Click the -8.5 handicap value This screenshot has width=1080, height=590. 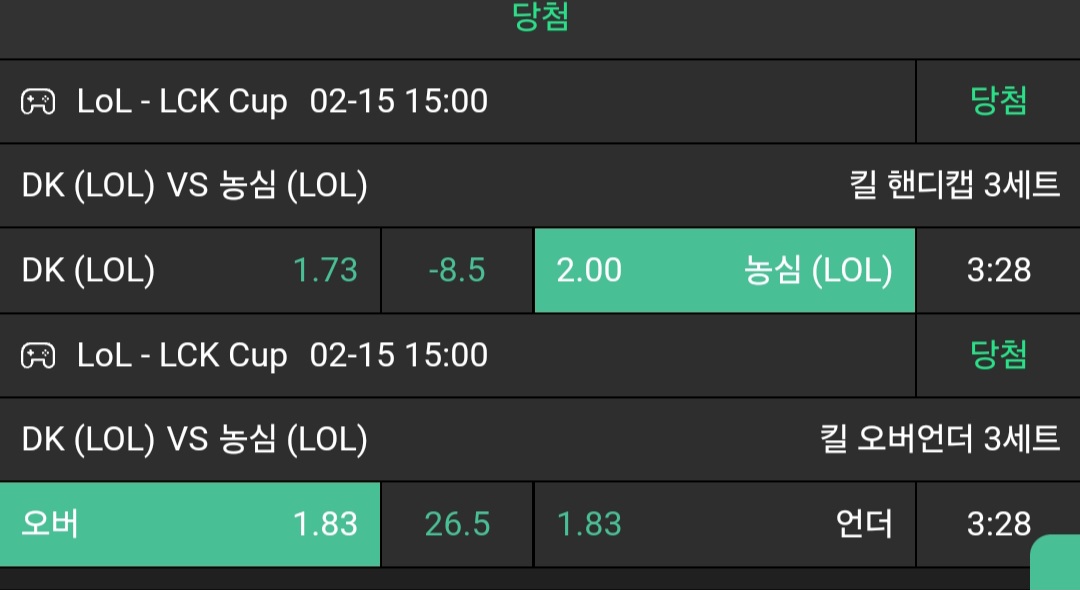(x=457, y=270)
